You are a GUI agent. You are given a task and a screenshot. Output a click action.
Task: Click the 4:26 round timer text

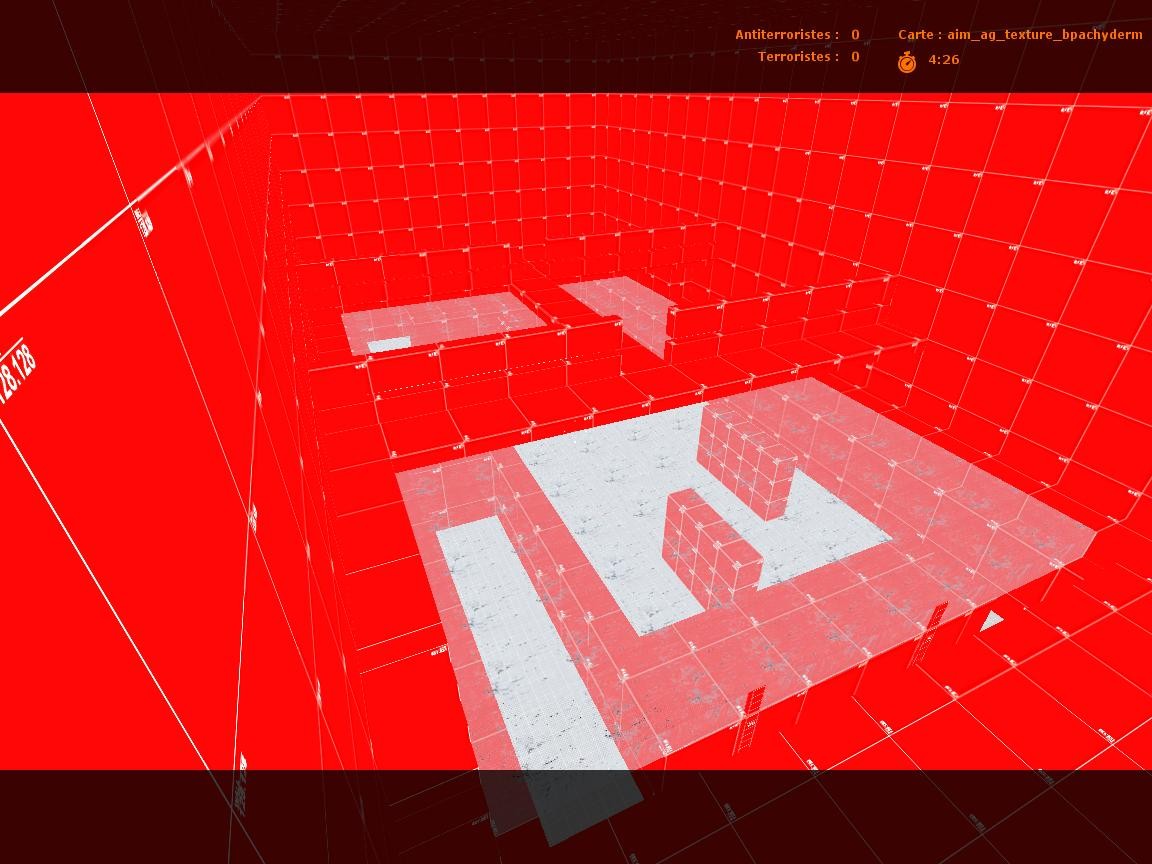944,60
